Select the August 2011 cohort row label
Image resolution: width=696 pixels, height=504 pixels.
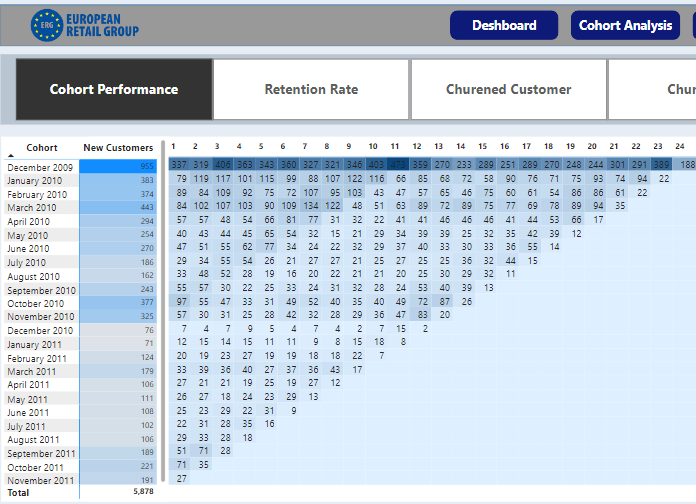tap(34, 439)
